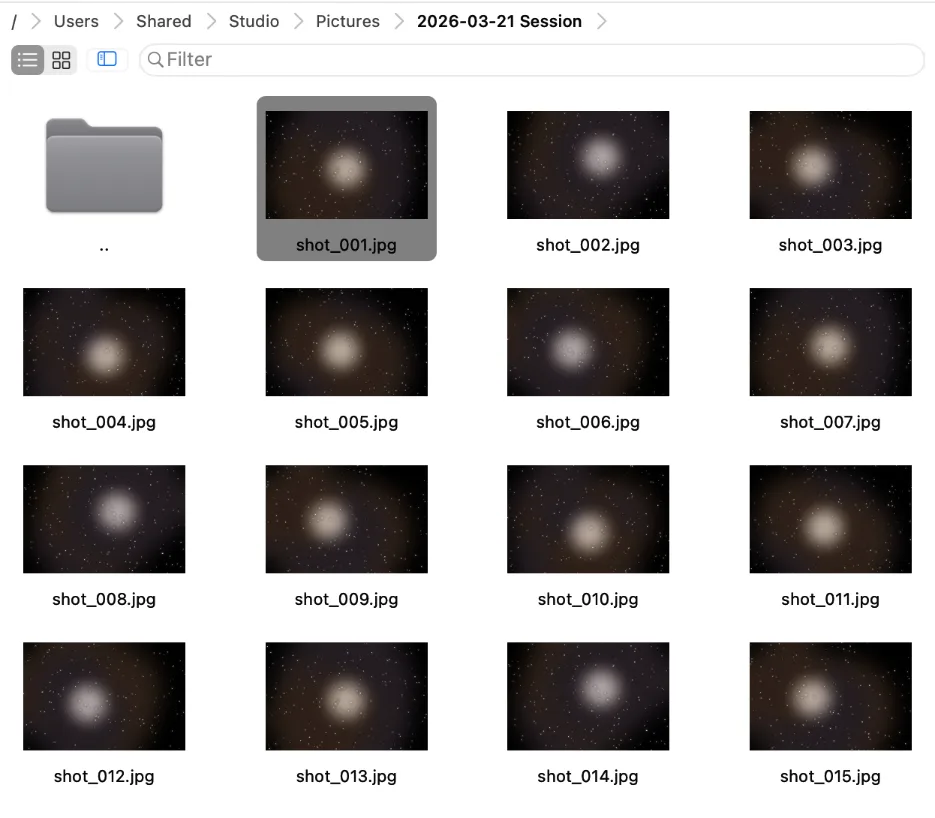Image resolution: width=935 pixels, height=818 pixels.
Task: Switch to list view mode
Action: 27,60
